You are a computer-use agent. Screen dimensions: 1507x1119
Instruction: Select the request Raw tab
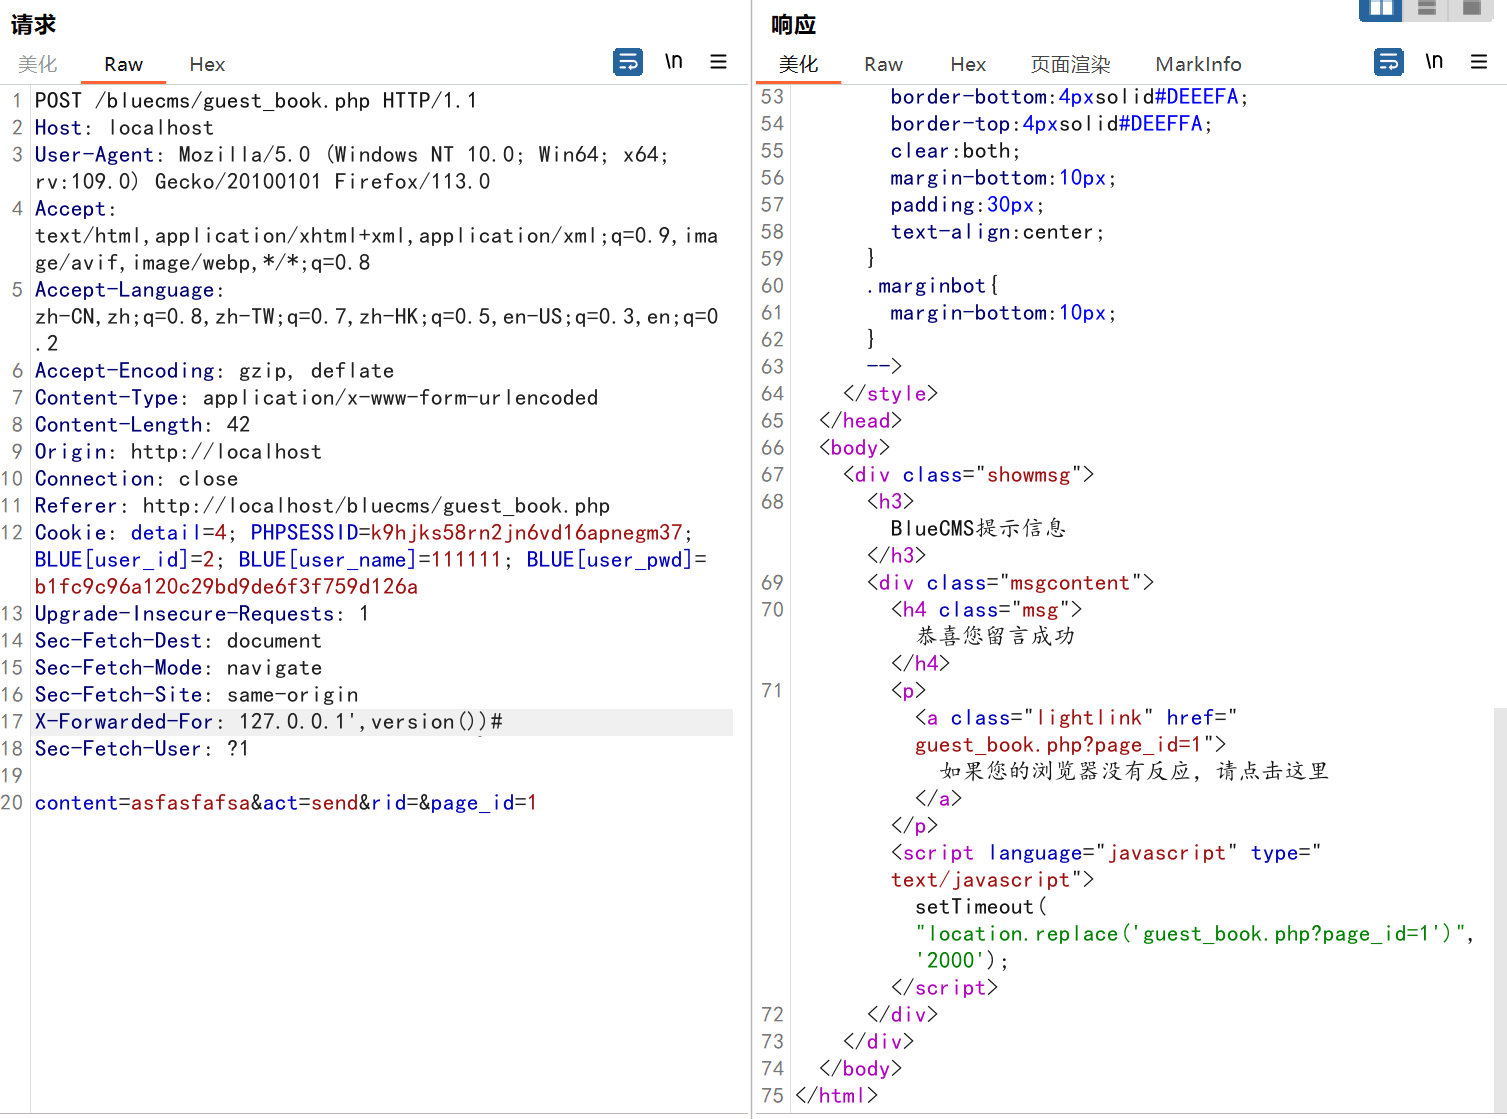tap(123, 64)
